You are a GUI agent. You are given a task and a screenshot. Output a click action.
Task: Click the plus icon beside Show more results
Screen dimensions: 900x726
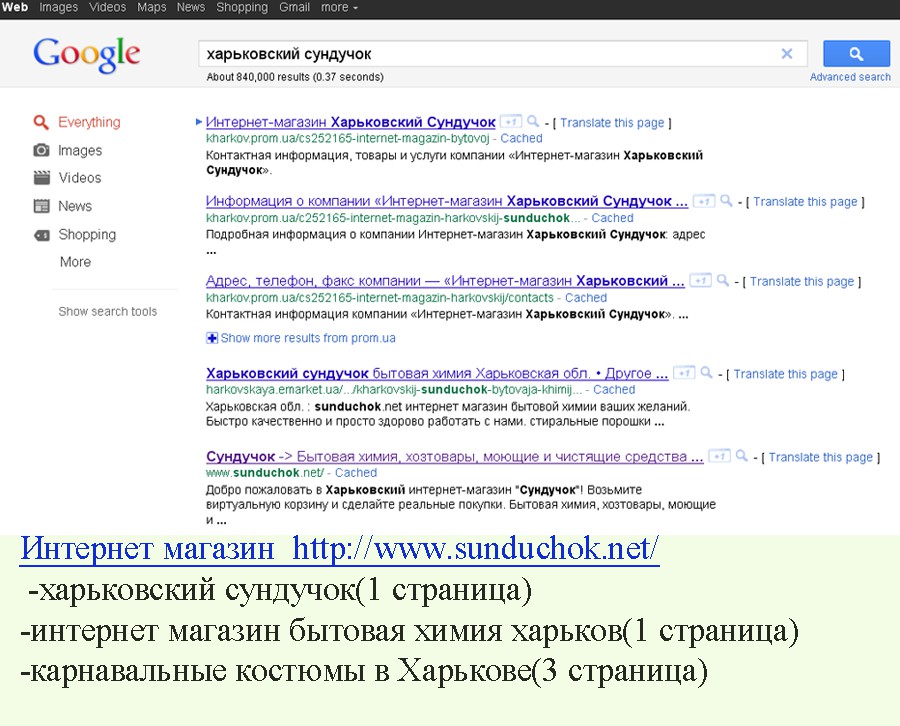pos(212,338)
